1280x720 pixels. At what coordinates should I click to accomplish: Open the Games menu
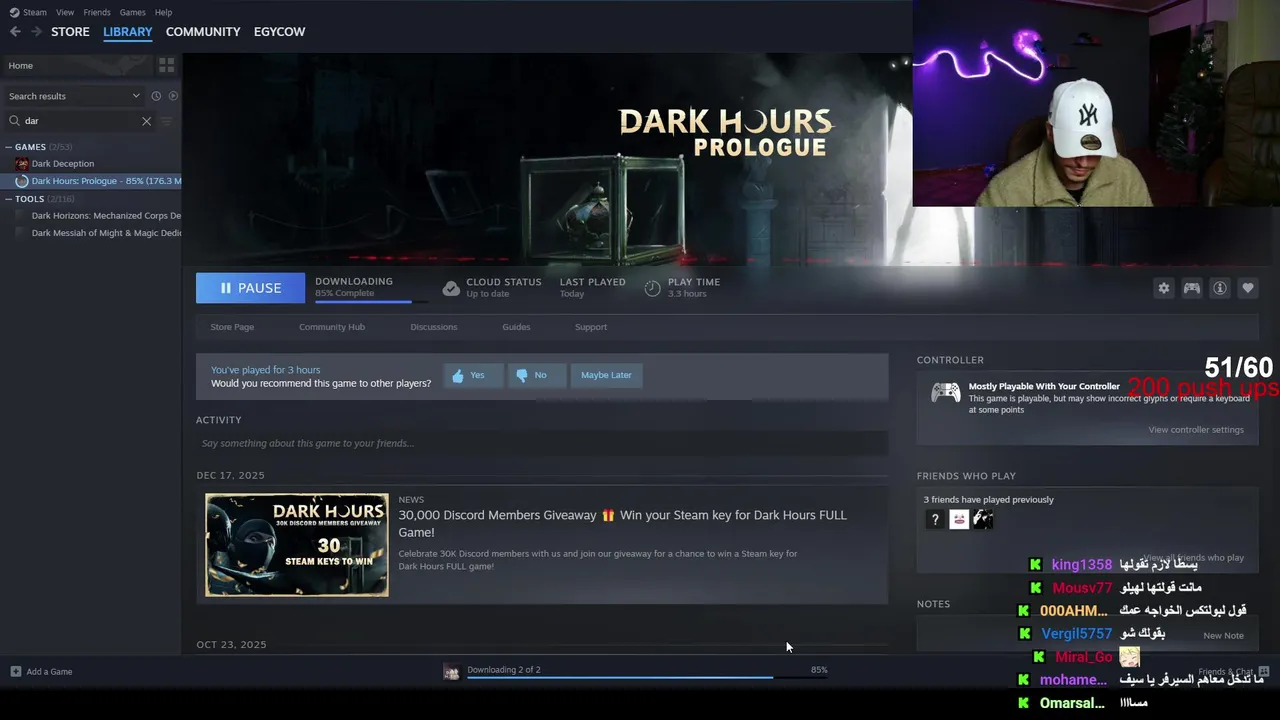132,12
